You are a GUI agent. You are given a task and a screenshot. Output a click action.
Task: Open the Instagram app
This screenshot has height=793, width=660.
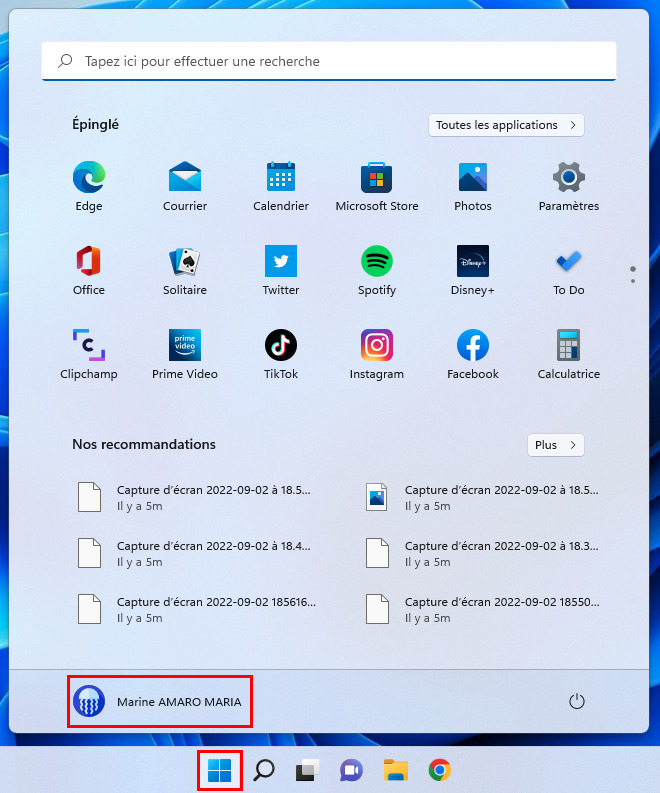click(377, 354)
